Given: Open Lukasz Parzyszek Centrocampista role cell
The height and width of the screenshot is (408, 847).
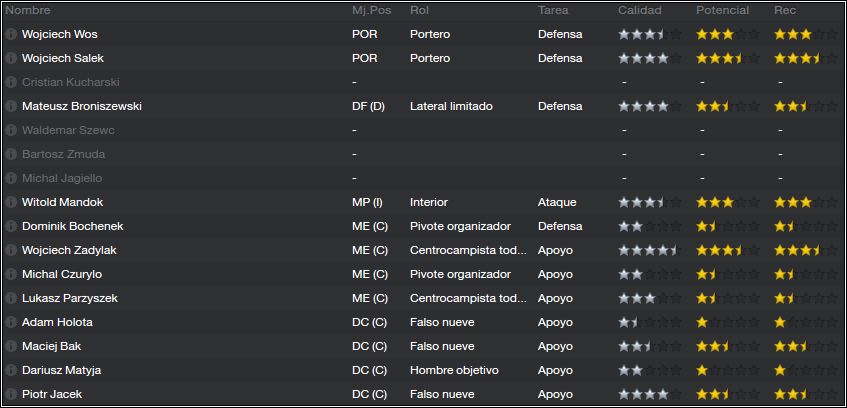Looking at the screenshot, I should tap(468, 298).
